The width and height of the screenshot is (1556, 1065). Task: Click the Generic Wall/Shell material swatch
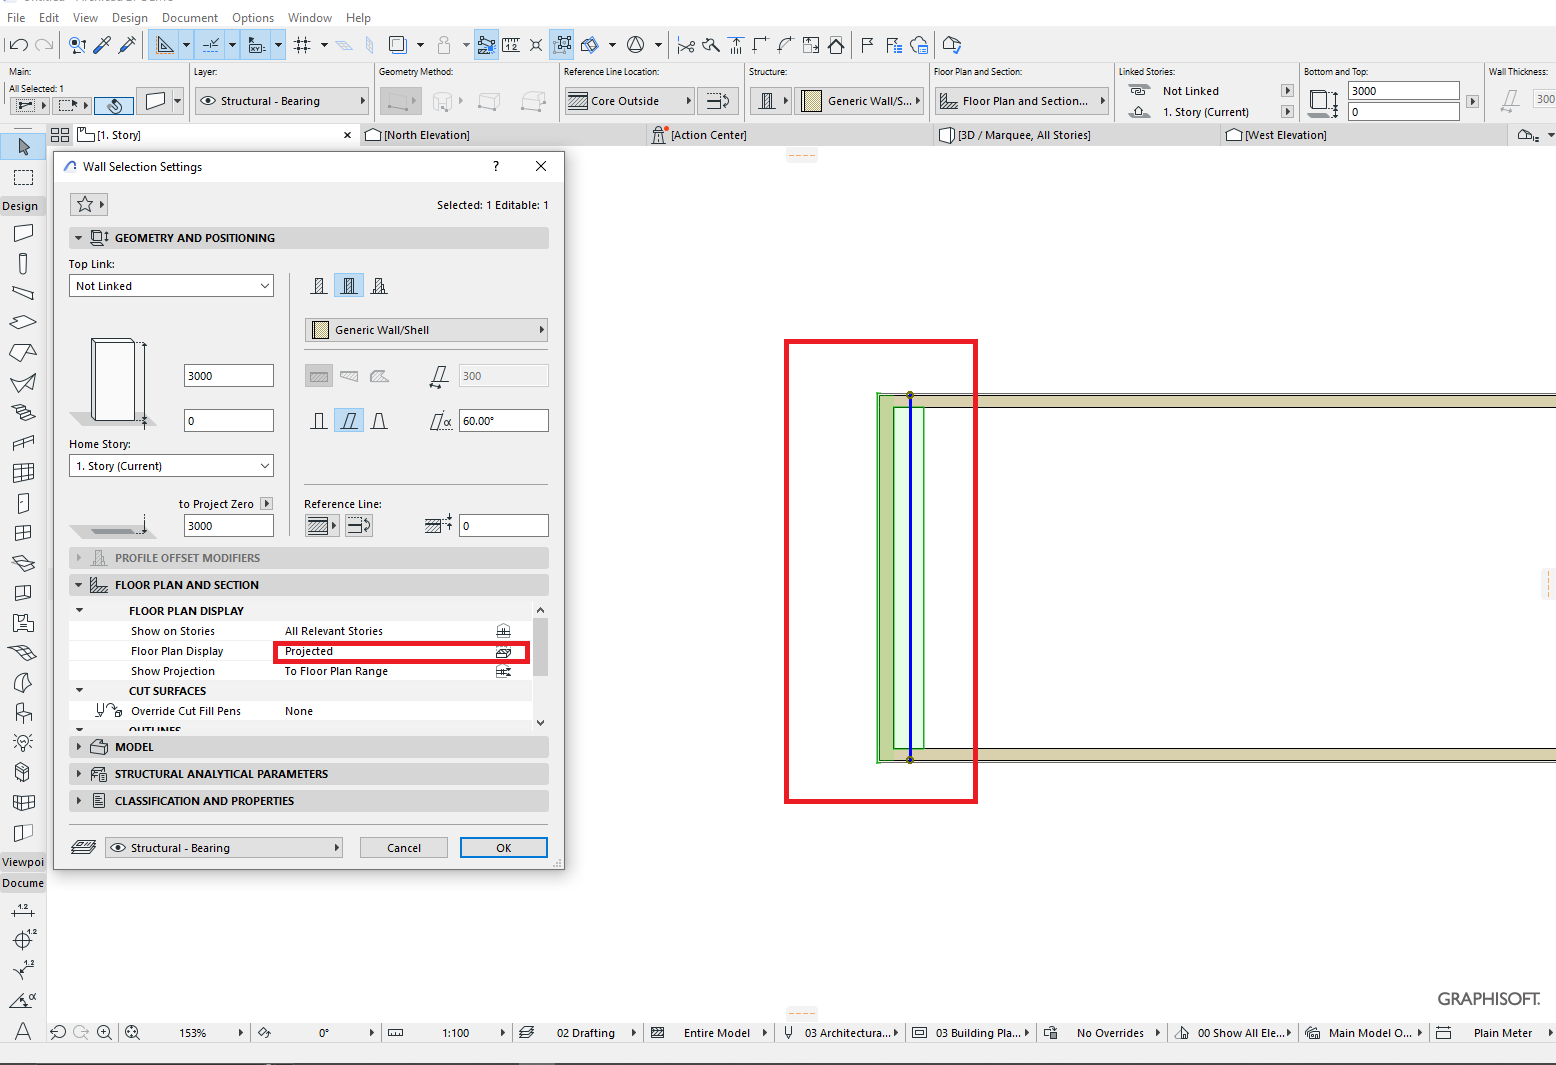pyautogui.click(x=320, y=330)
